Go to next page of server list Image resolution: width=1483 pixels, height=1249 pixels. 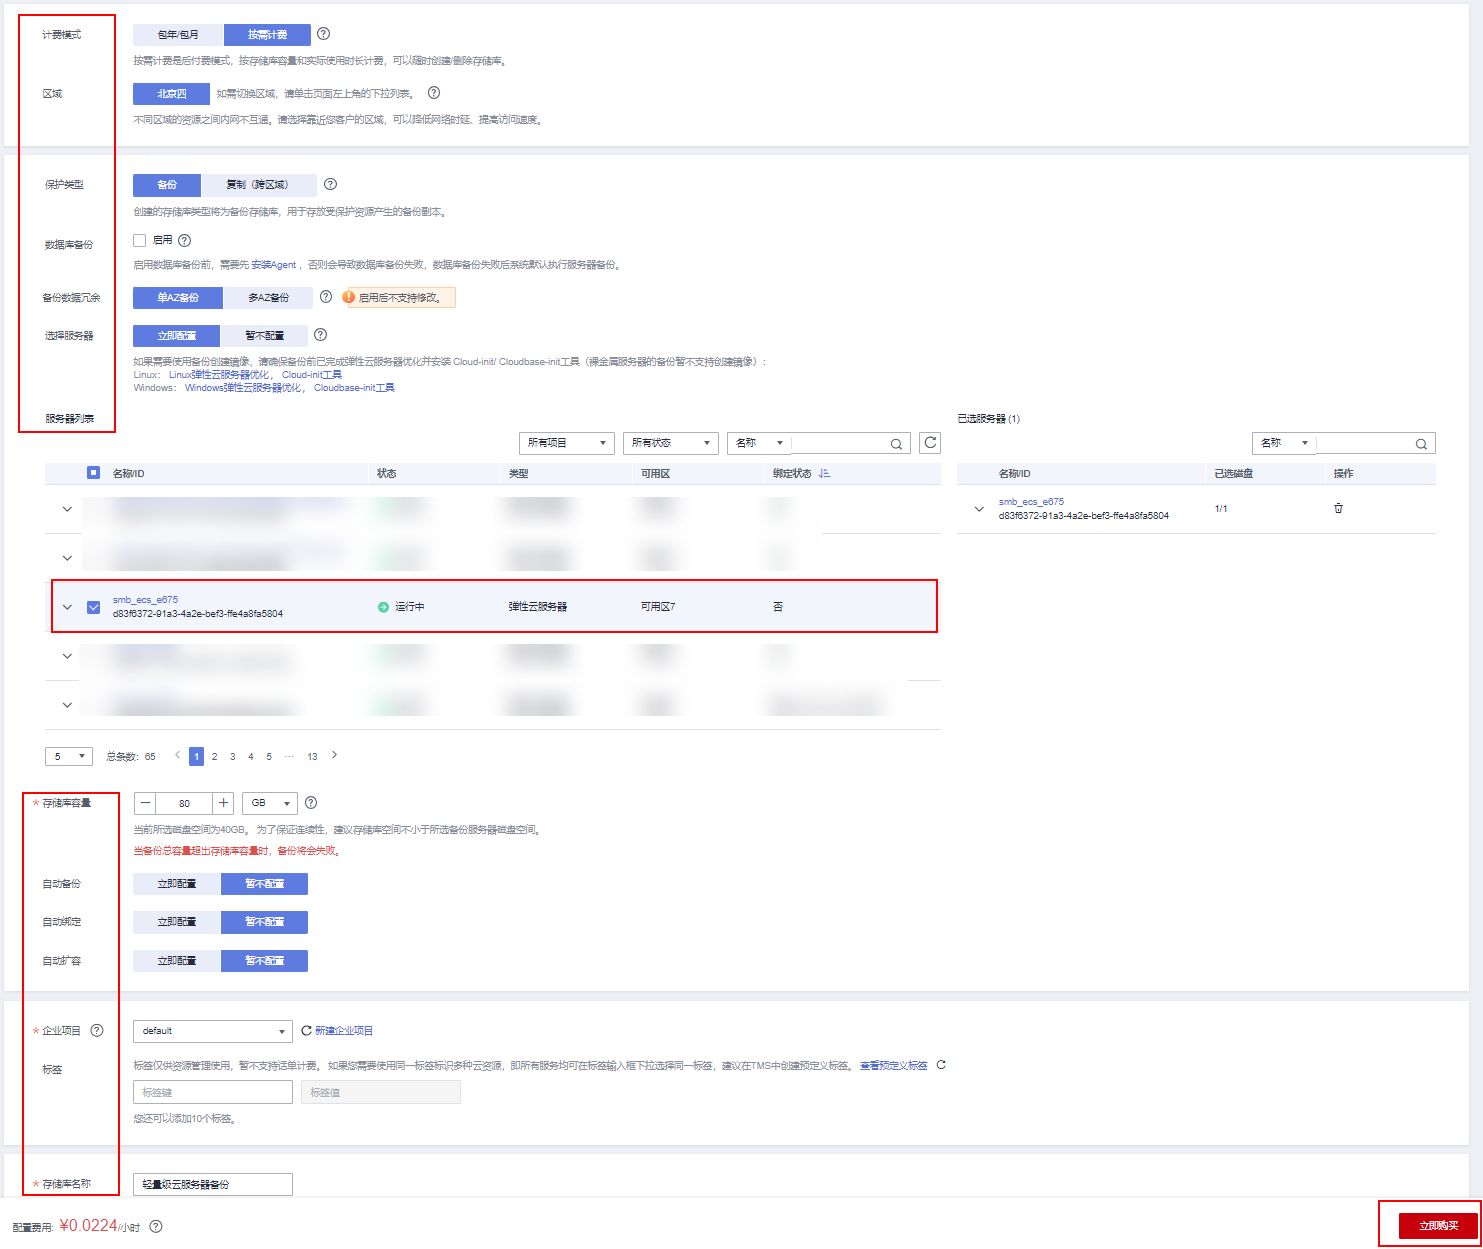click(x=334, y=756)
